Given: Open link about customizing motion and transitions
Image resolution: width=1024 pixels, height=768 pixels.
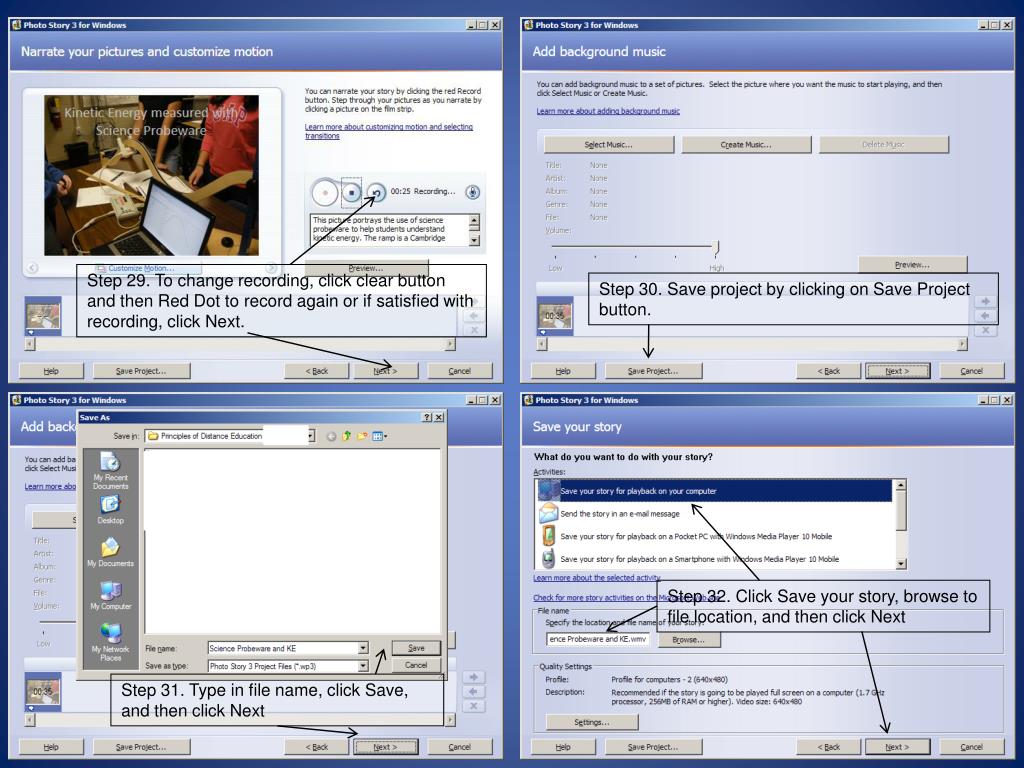Looking at the screenshot, I should click(389, 131).
